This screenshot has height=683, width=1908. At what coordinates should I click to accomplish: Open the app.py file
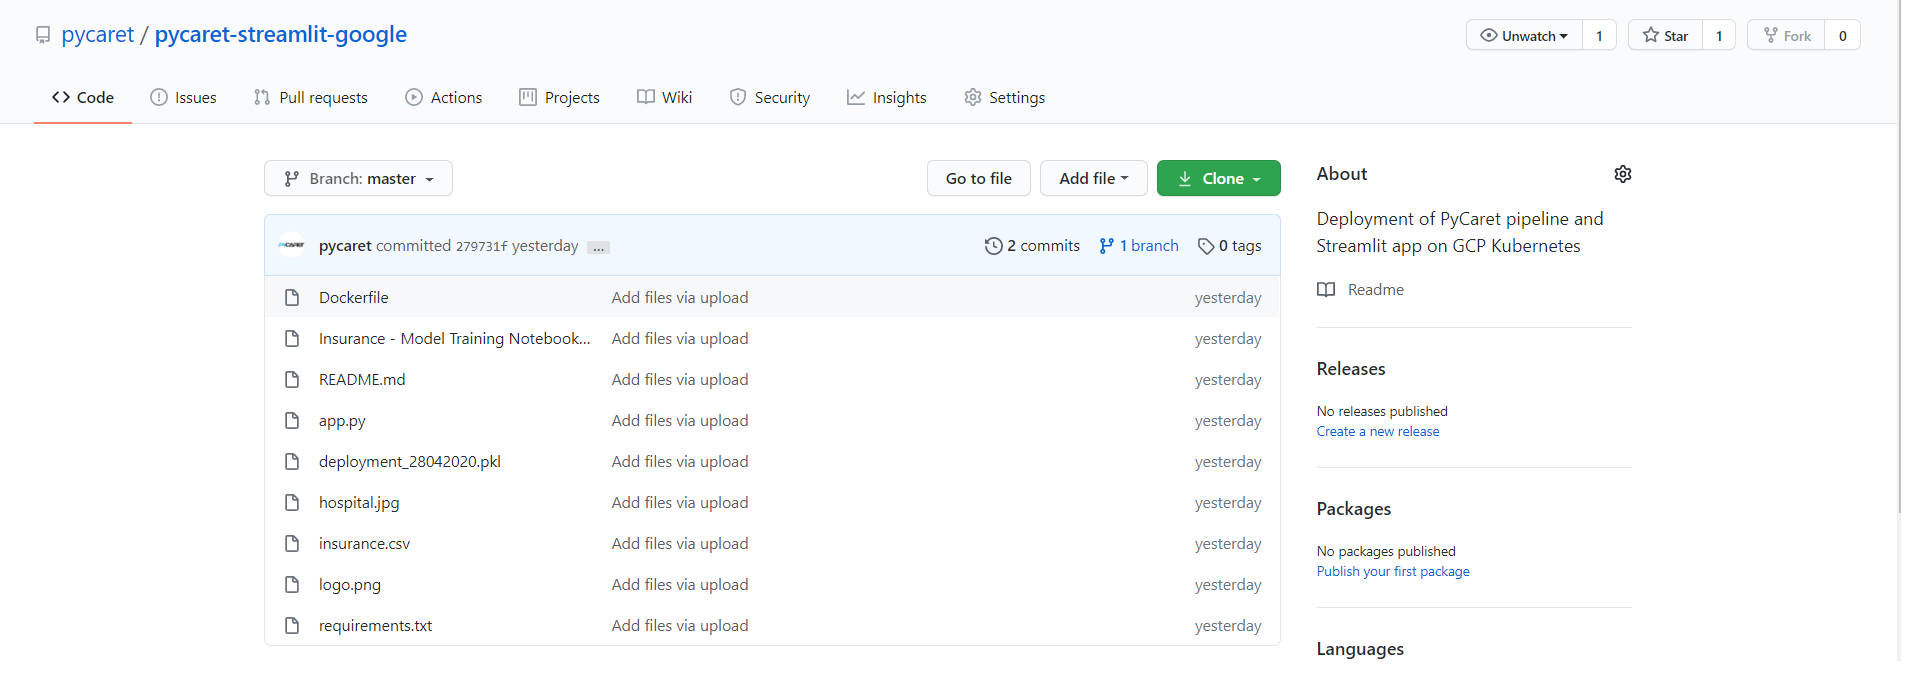(x=342, y=421)
